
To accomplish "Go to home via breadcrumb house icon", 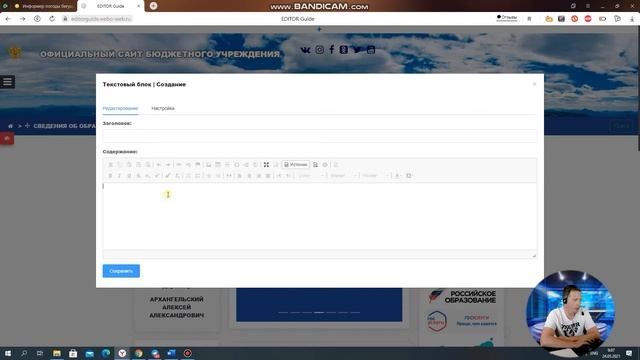I will click(11, 126).
